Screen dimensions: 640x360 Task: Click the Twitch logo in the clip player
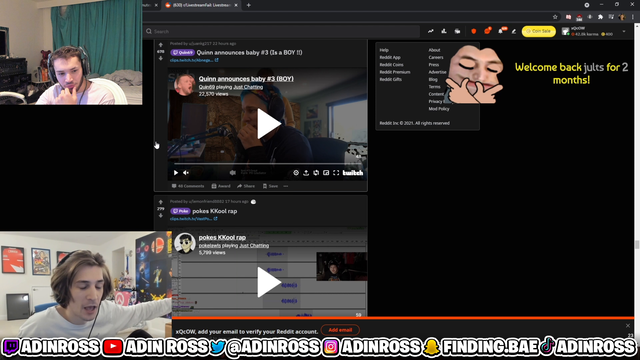pyautogui.click(x=353, y=173)
